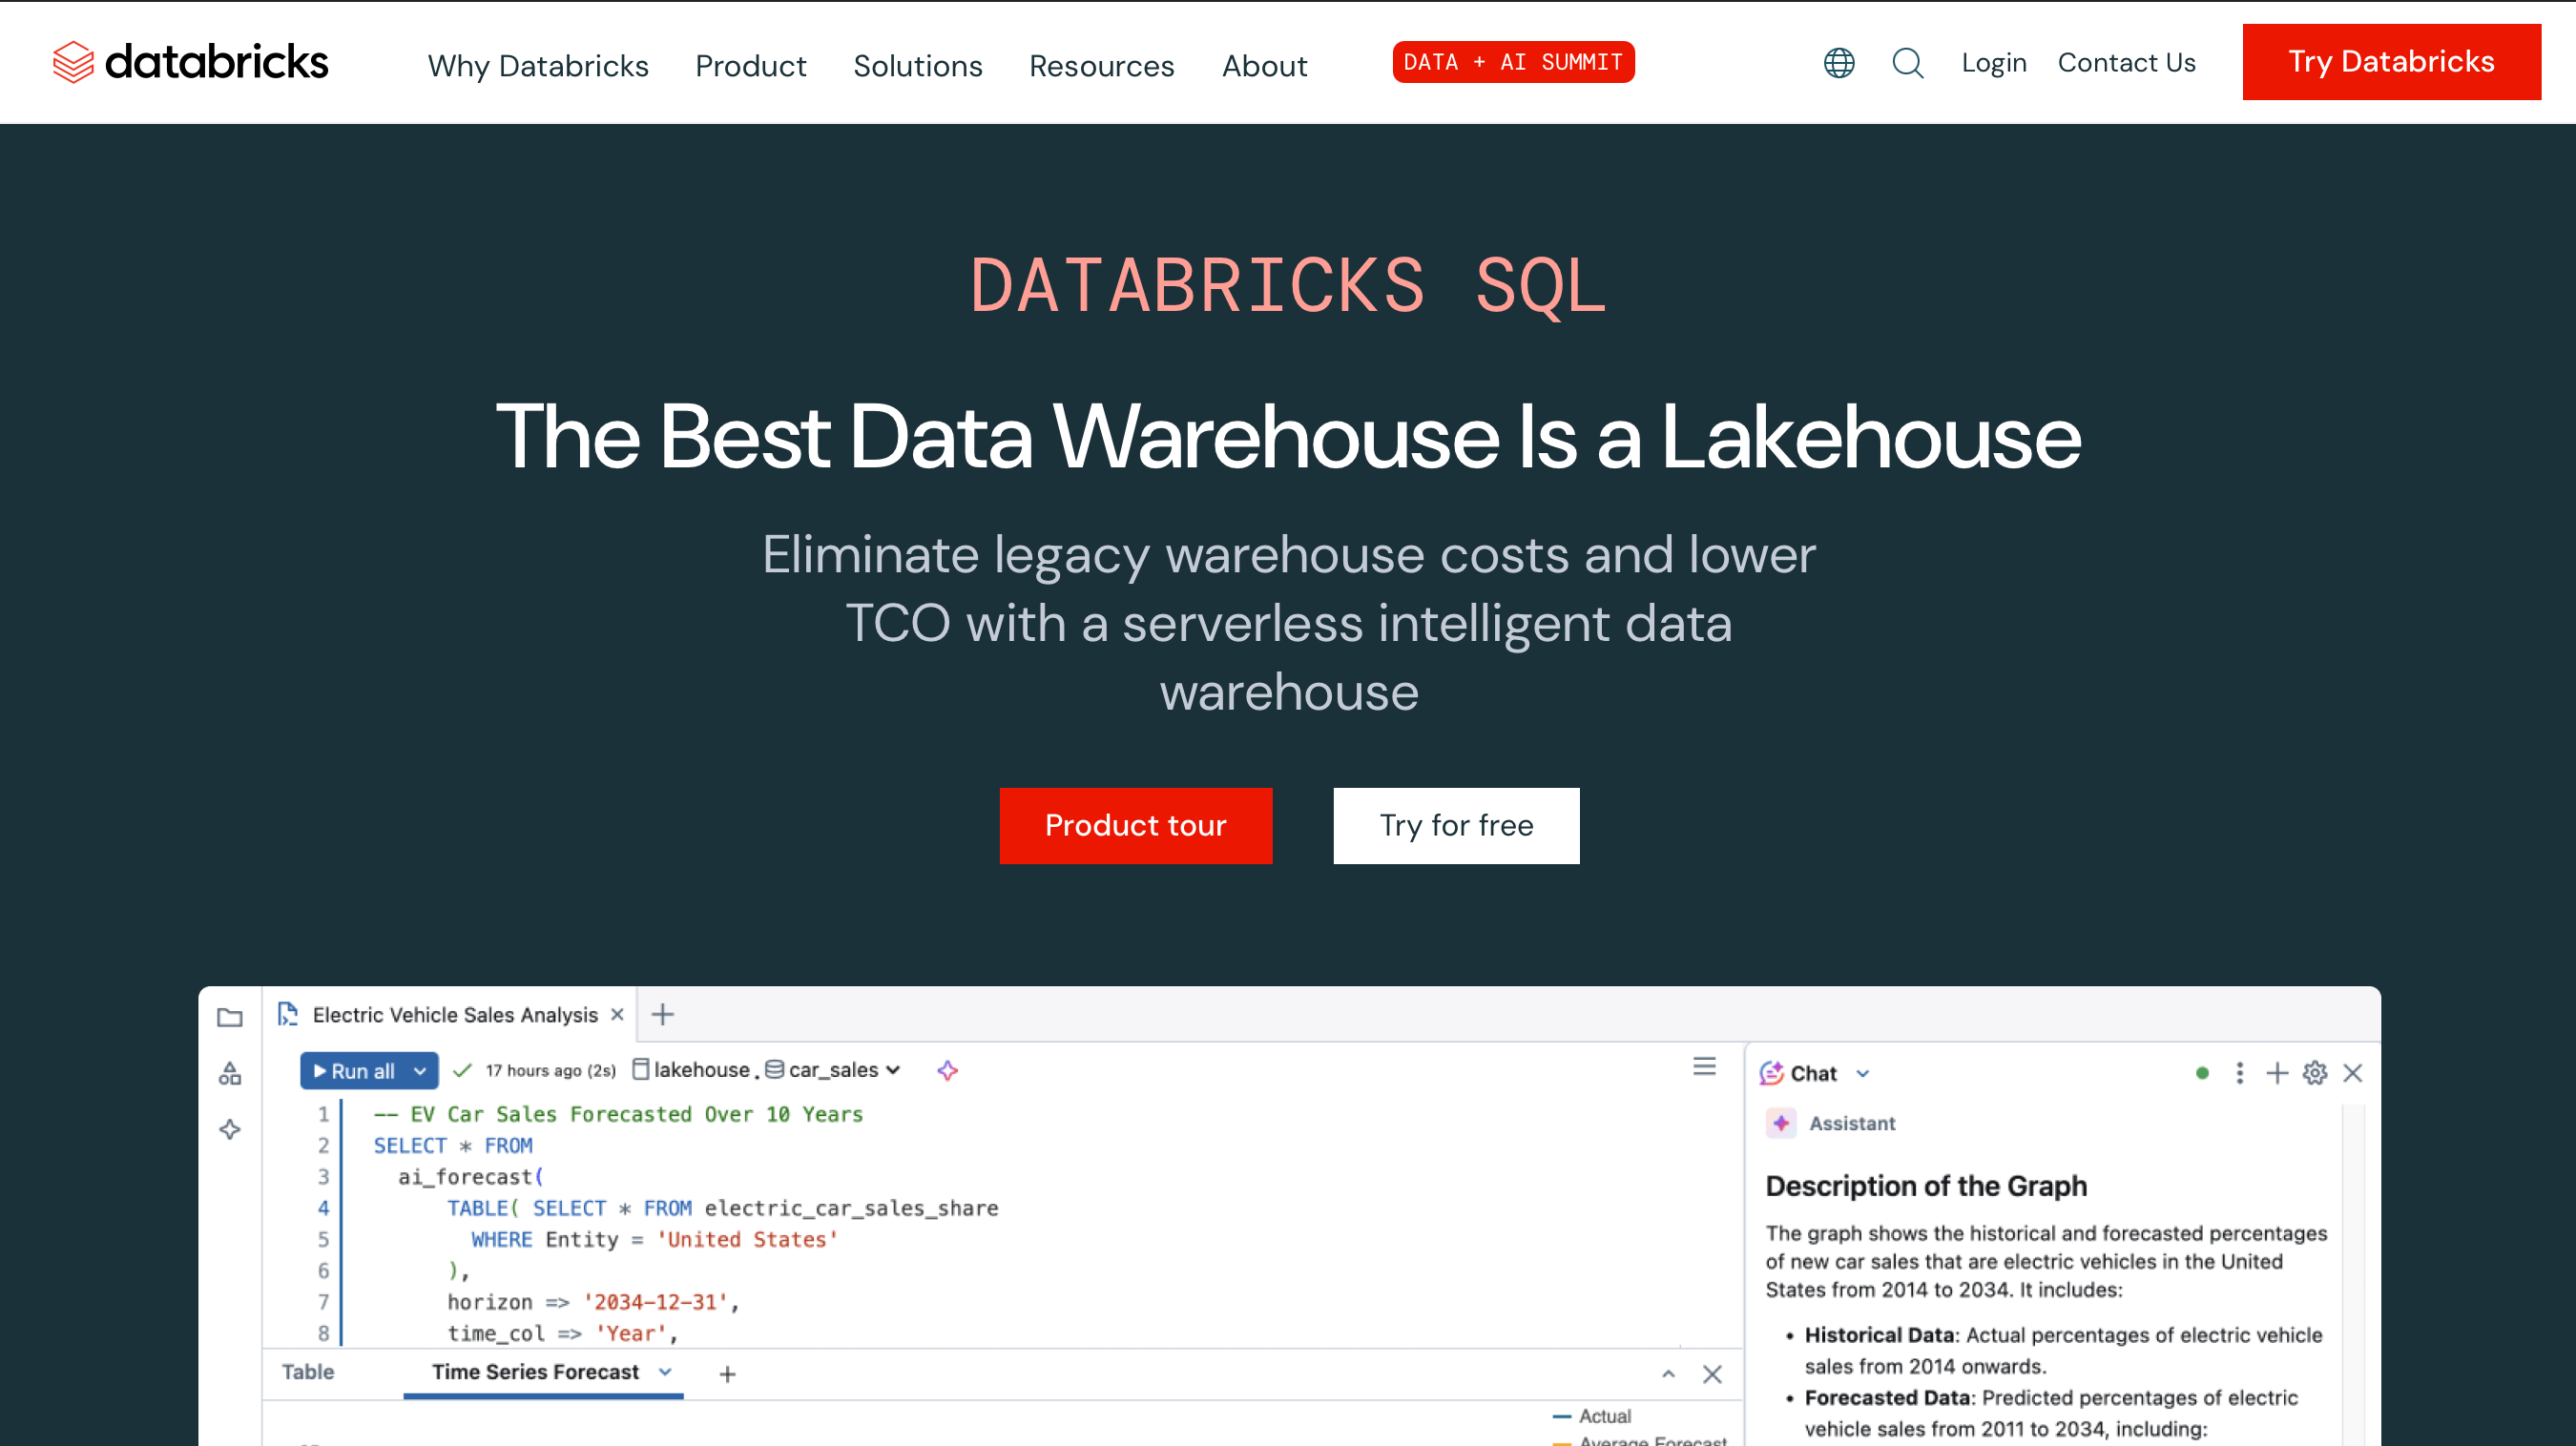Collapse results panel with up caret
Screen dimensions: 2576x1446
[x=1668, y=1374]
